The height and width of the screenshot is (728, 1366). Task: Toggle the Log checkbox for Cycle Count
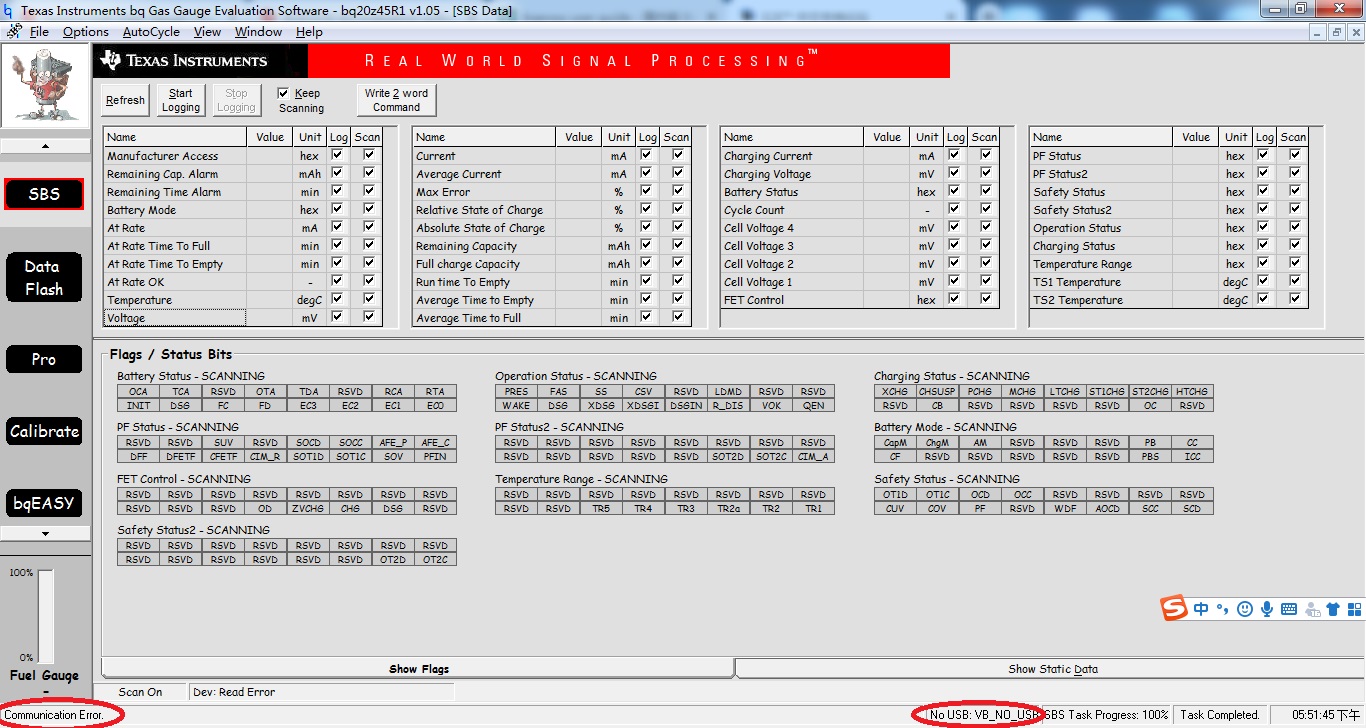click(954, 209)
